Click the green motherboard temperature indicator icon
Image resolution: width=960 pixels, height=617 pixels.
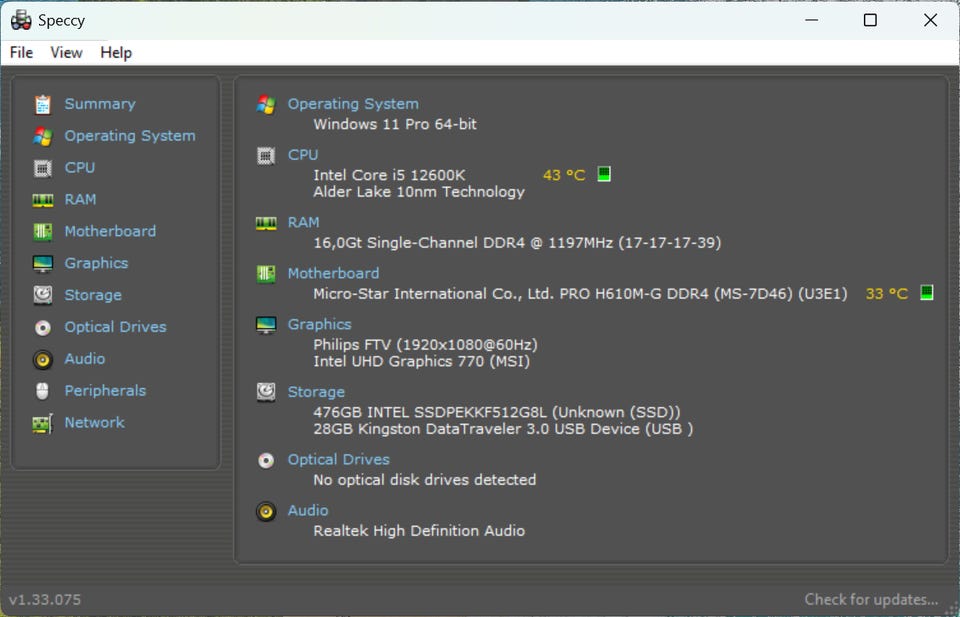pyautogui.click(x=927, y=293)
